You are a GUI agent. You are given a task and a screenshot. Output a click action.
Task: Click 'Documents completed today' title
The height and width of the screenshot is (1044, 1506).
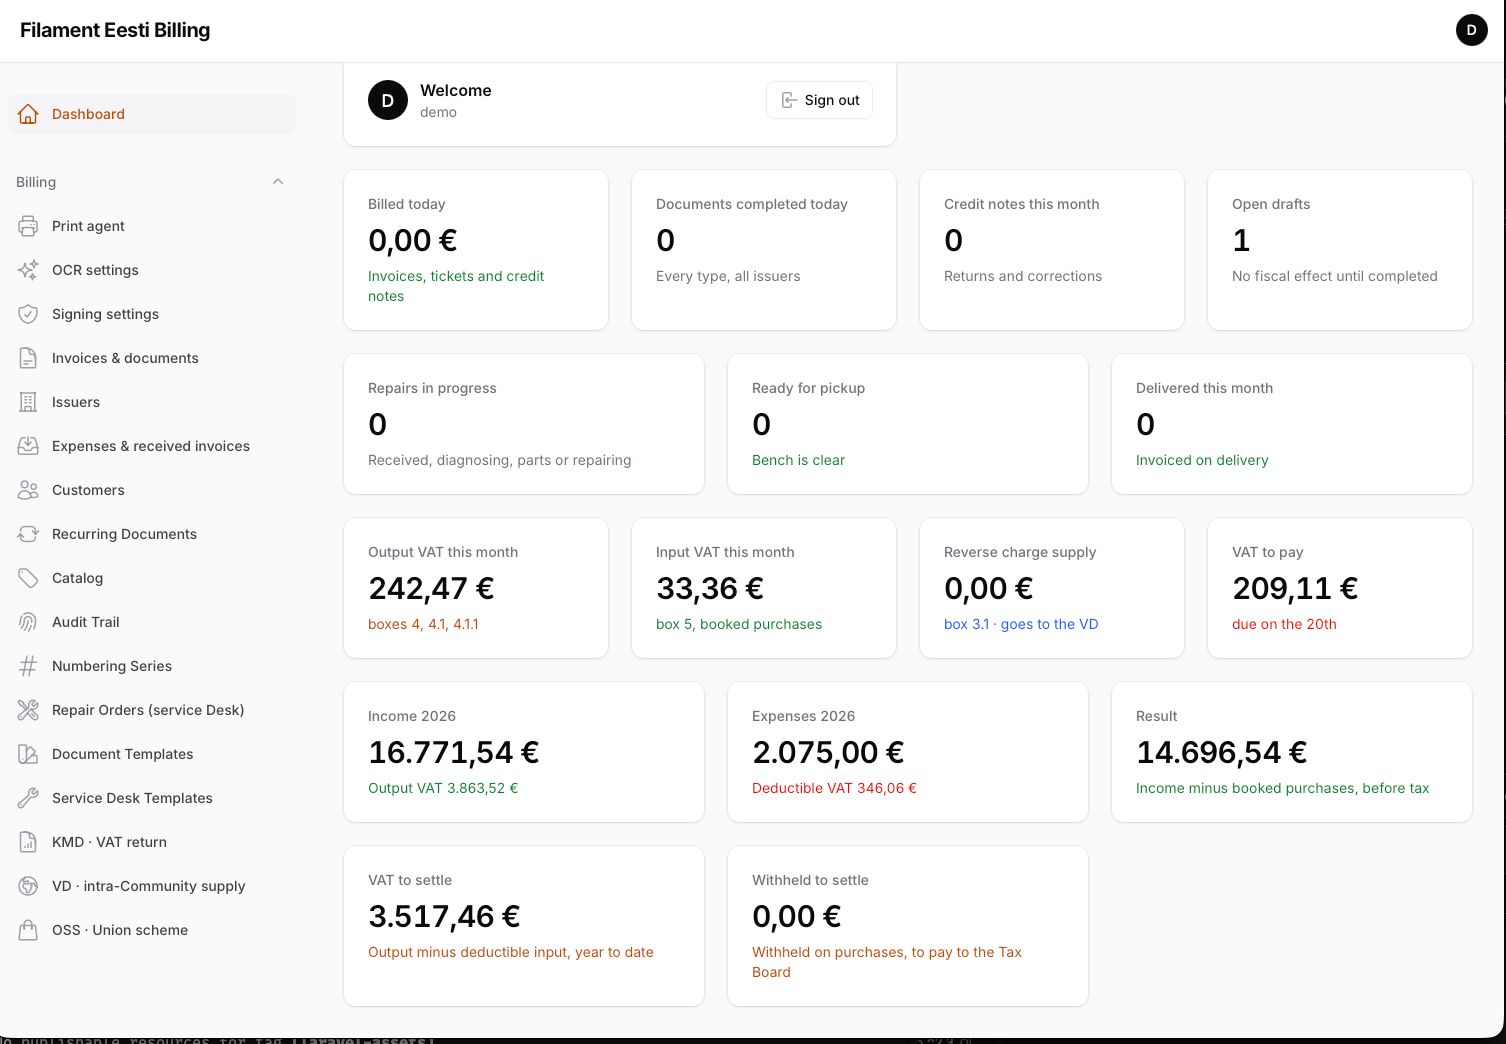point(751,204)
